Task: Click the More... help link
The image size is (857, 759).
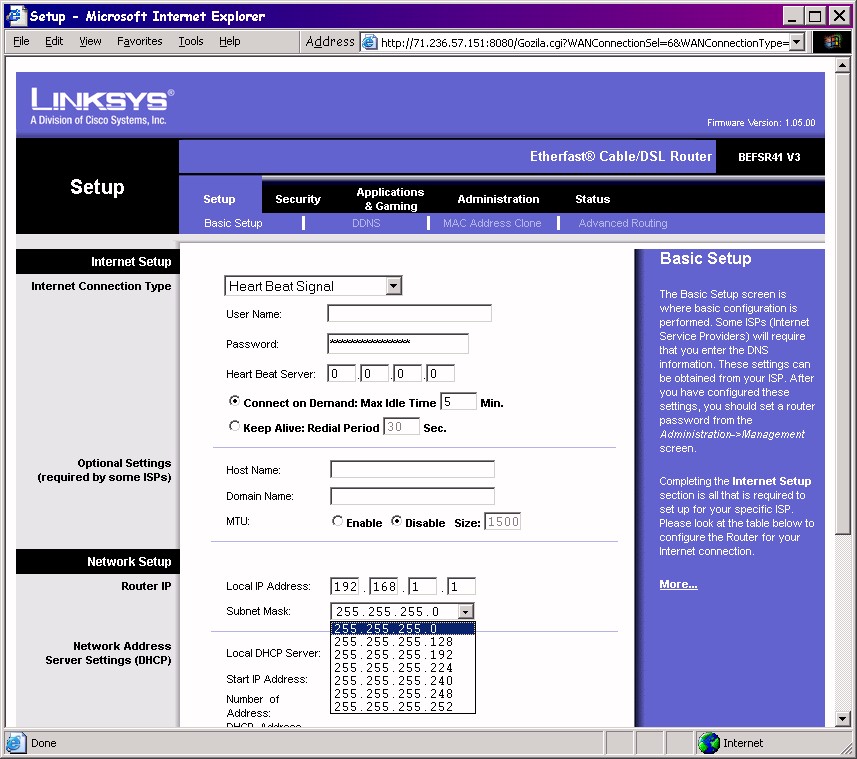Action: click(x=678, y=584)
